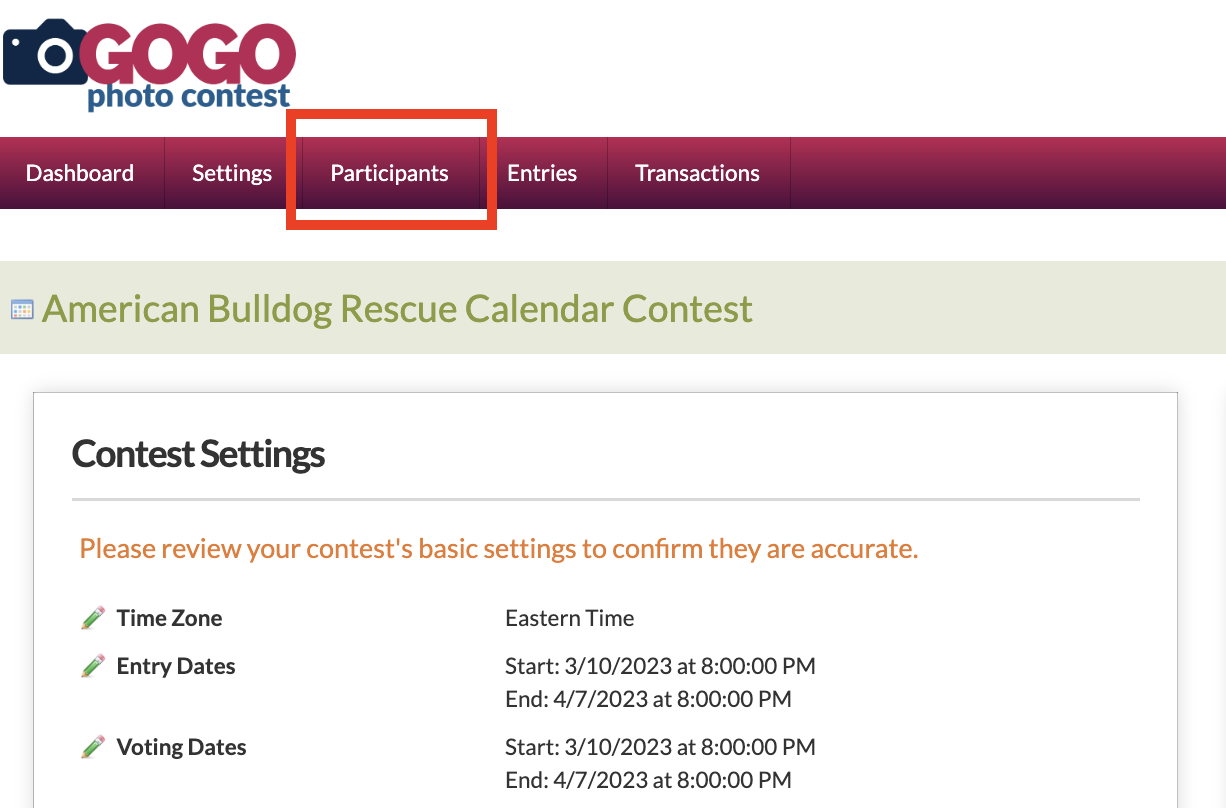This screenshot has height=808, width=1226.
Task: Click the Eastern Time value
Action: (570, 619)
